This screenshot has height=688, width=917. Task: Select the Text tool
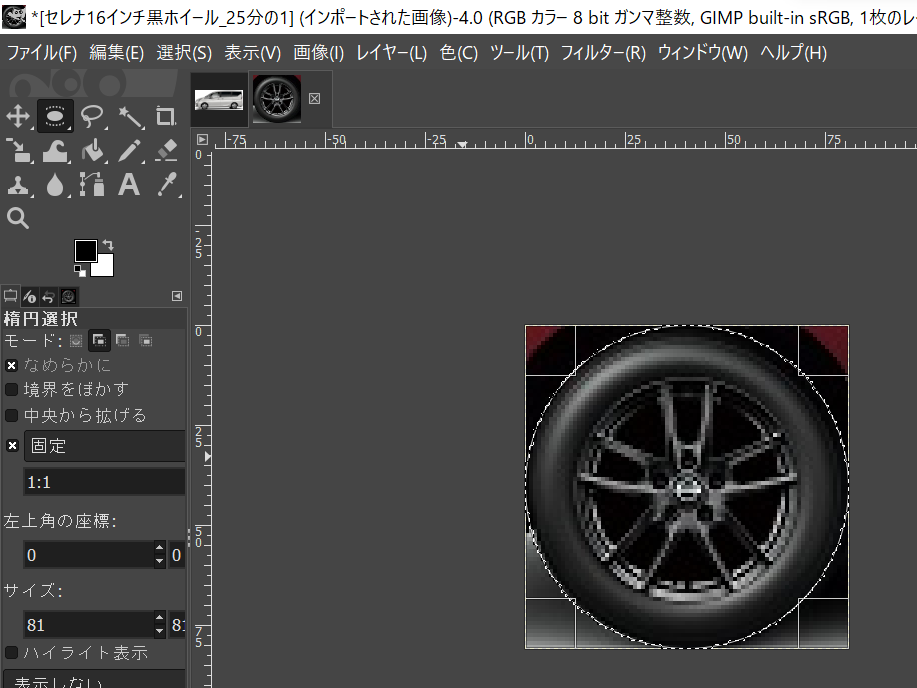click(129, 185)
